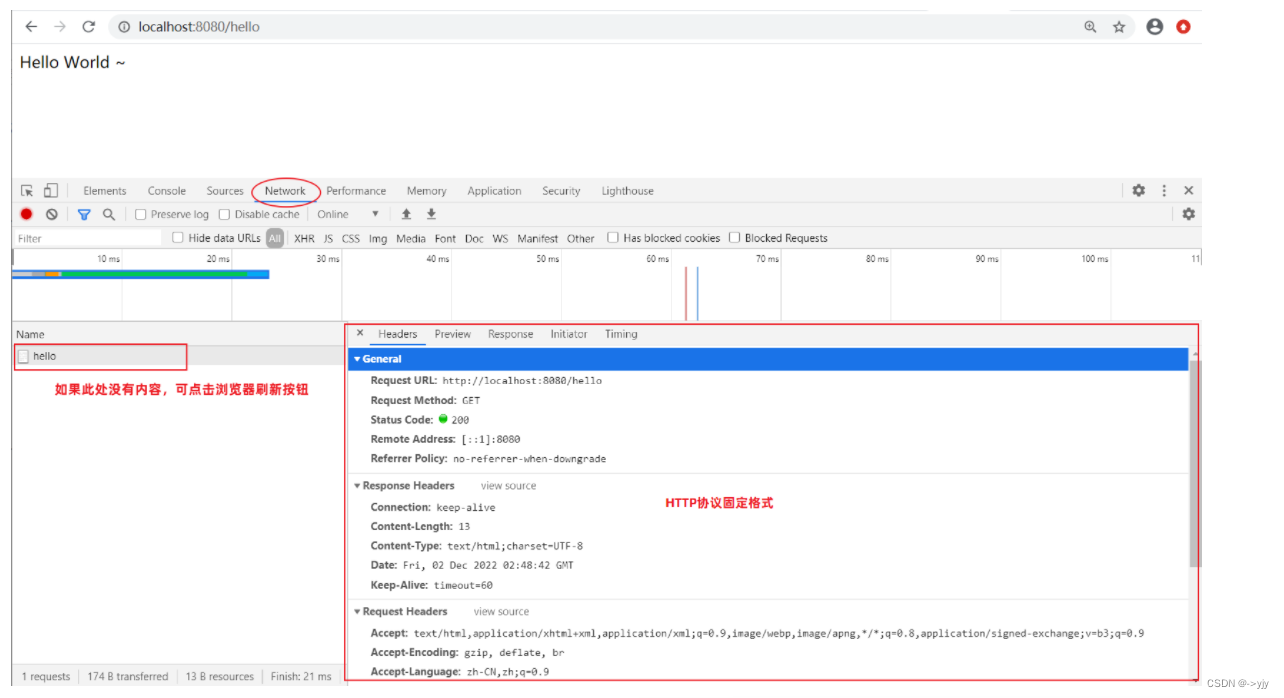Viewport: 1284px width, 698px height.
Task: Import a HAR file
Action: [406, 214]
